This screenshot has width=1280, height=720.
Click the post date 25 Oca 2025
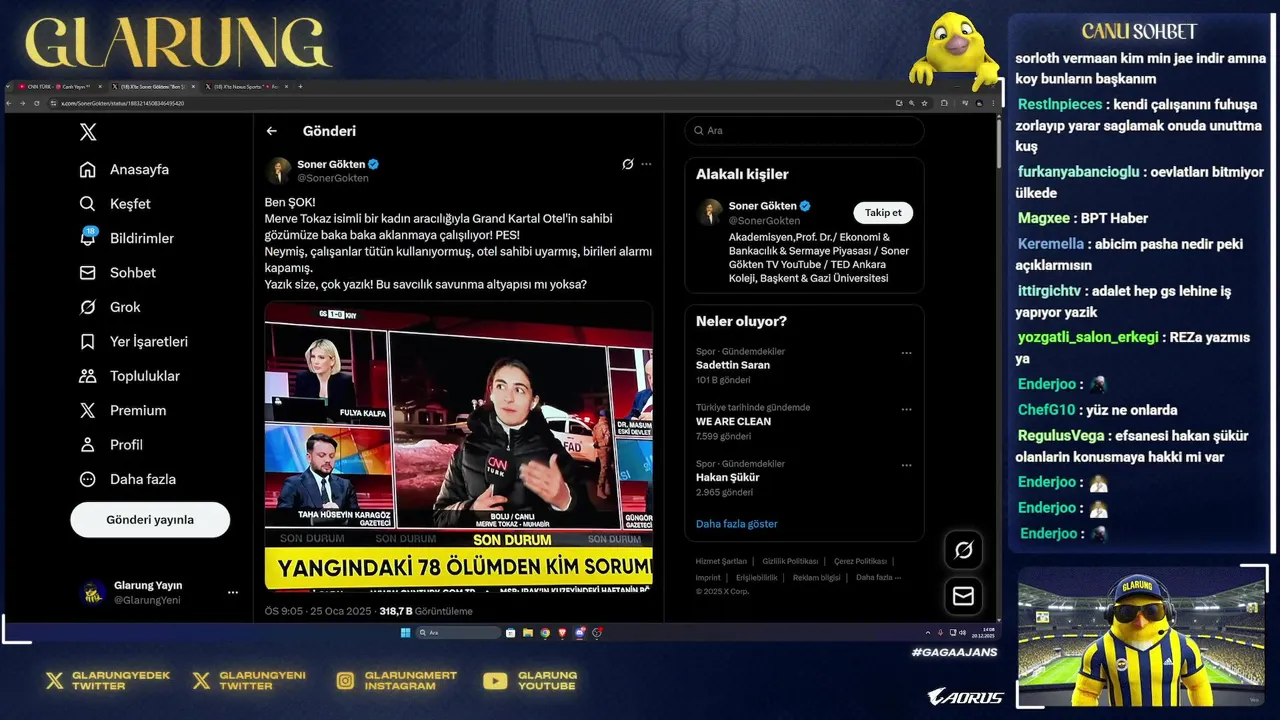coord(340,611)
